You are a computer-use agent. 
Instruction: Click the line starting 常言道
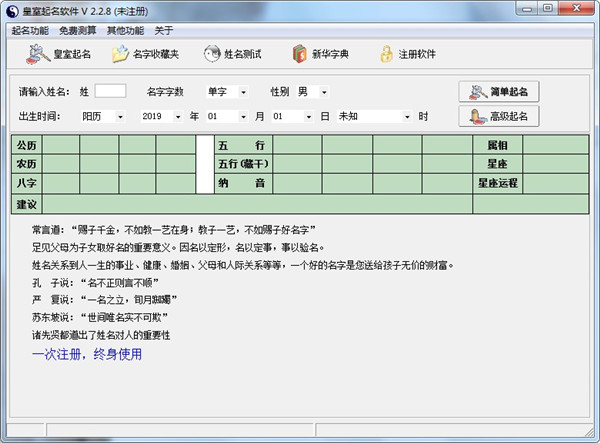pyautogui.click(x=174, y=230)
